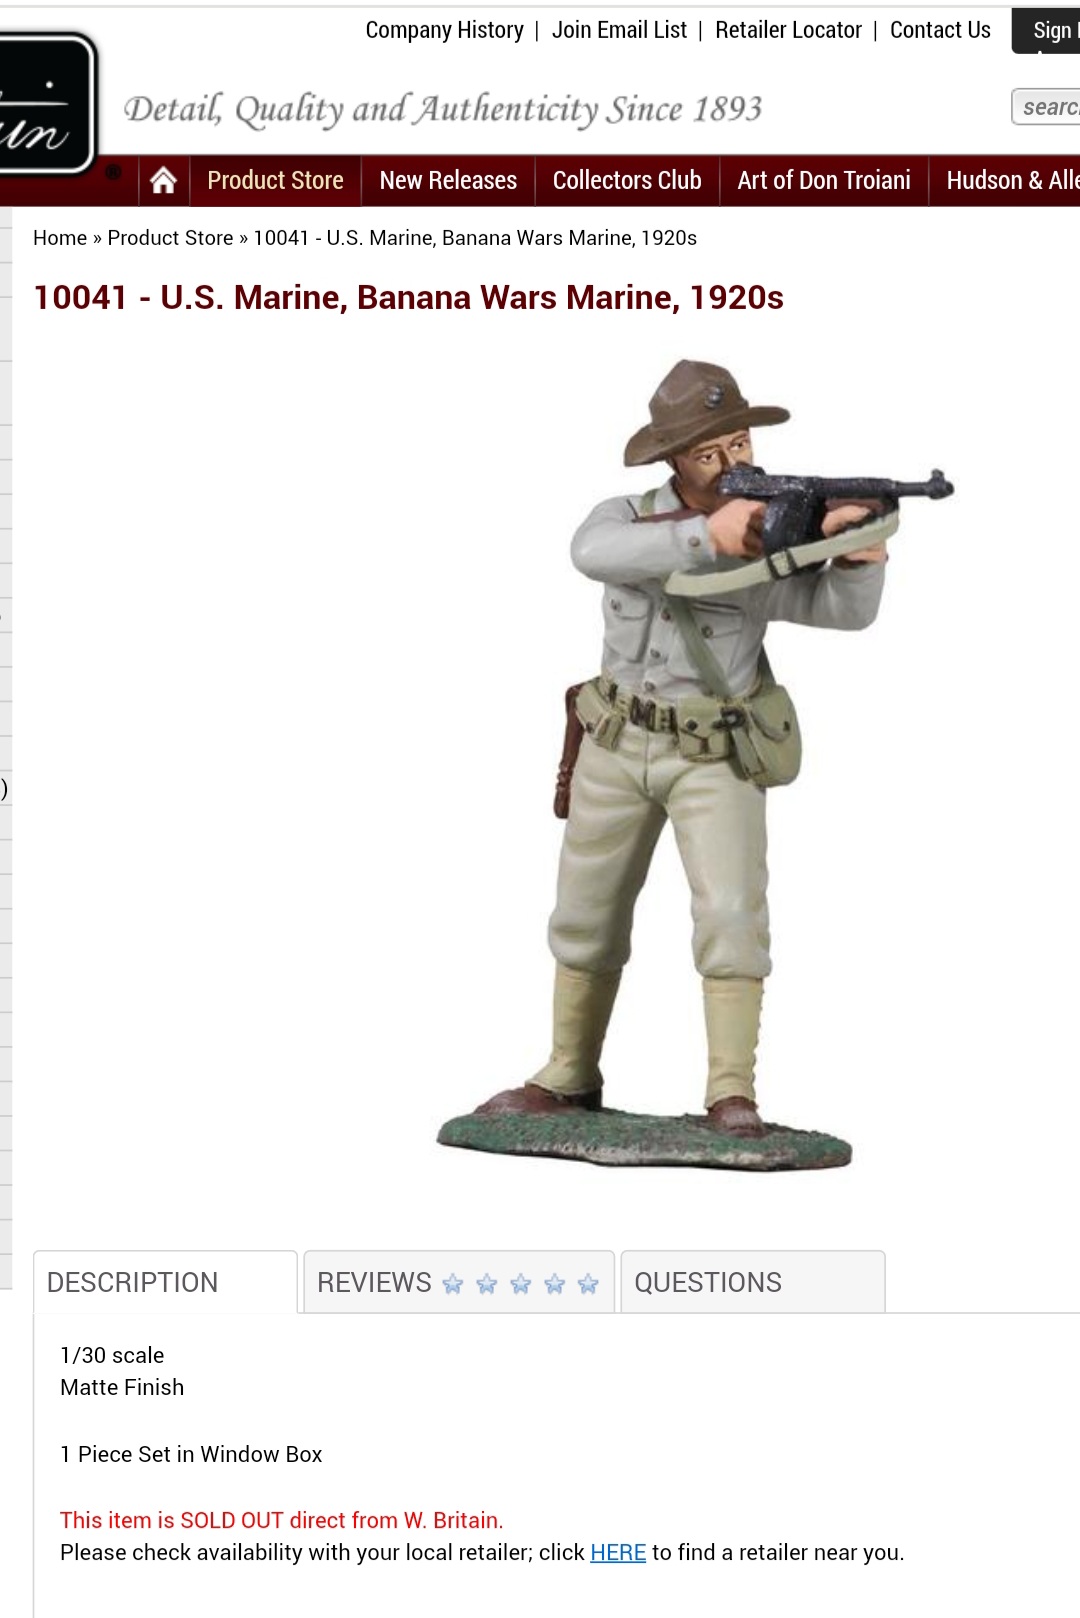Open the New Releases menu

point(448,181)
